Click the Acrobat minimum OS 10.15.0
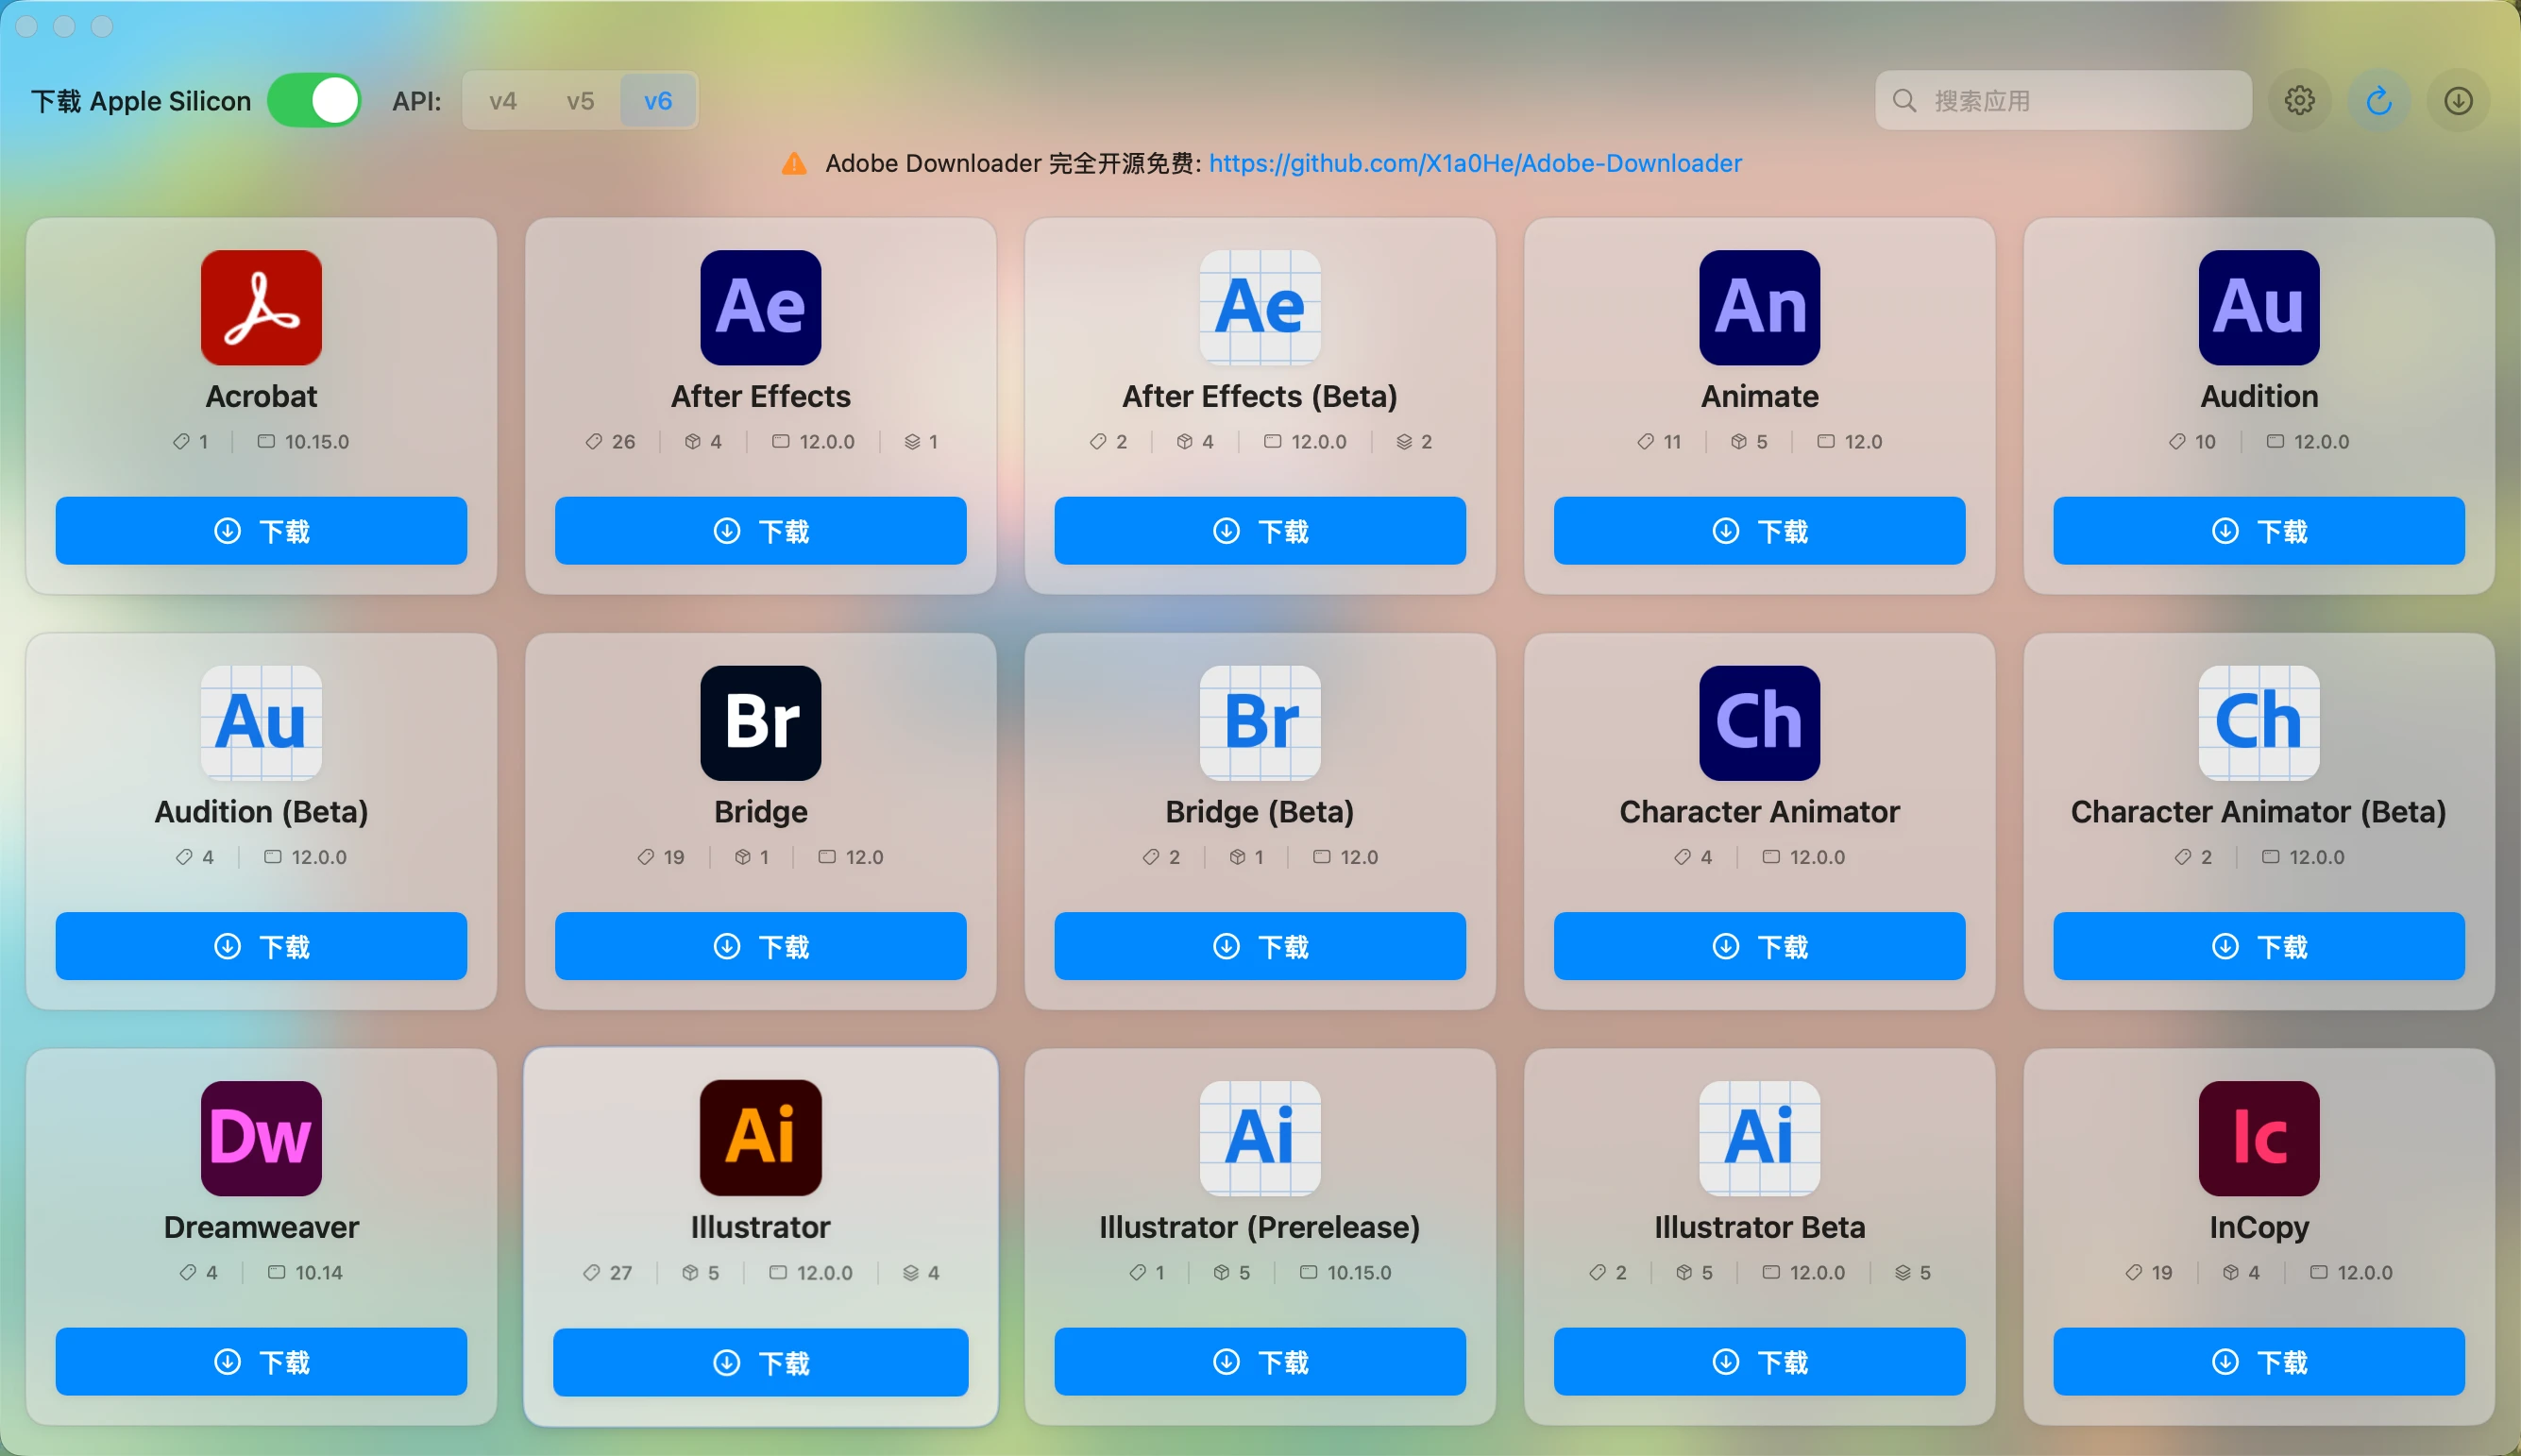This screenshot has width=2521, height=1456. click(303, 441)
